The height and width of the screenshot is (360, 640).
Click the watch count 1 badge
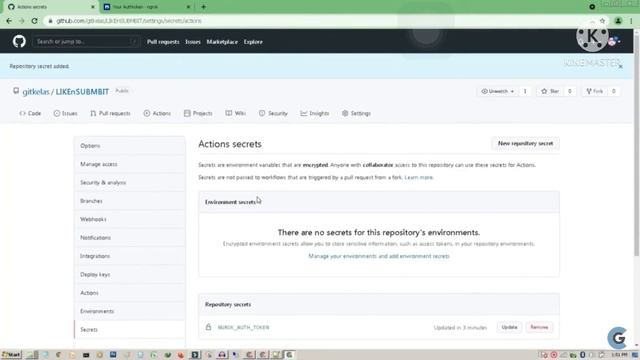coord(525,91)
